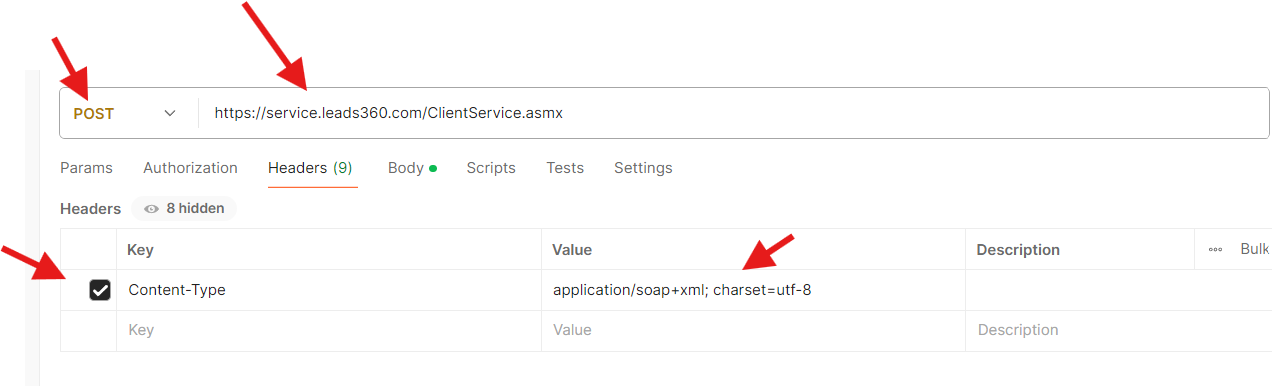Viewport: 1272px width, 386px height.
Task: Click the request URL field
Action: [x=735, y=113]
